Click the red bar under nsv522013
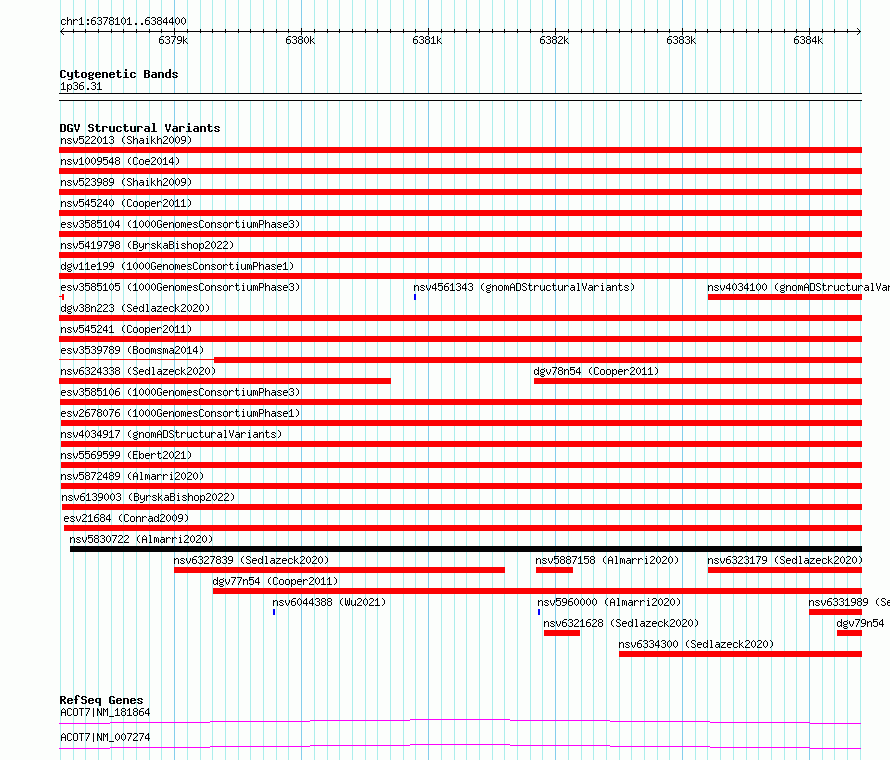Screen dimensions: 890x760 460,150
